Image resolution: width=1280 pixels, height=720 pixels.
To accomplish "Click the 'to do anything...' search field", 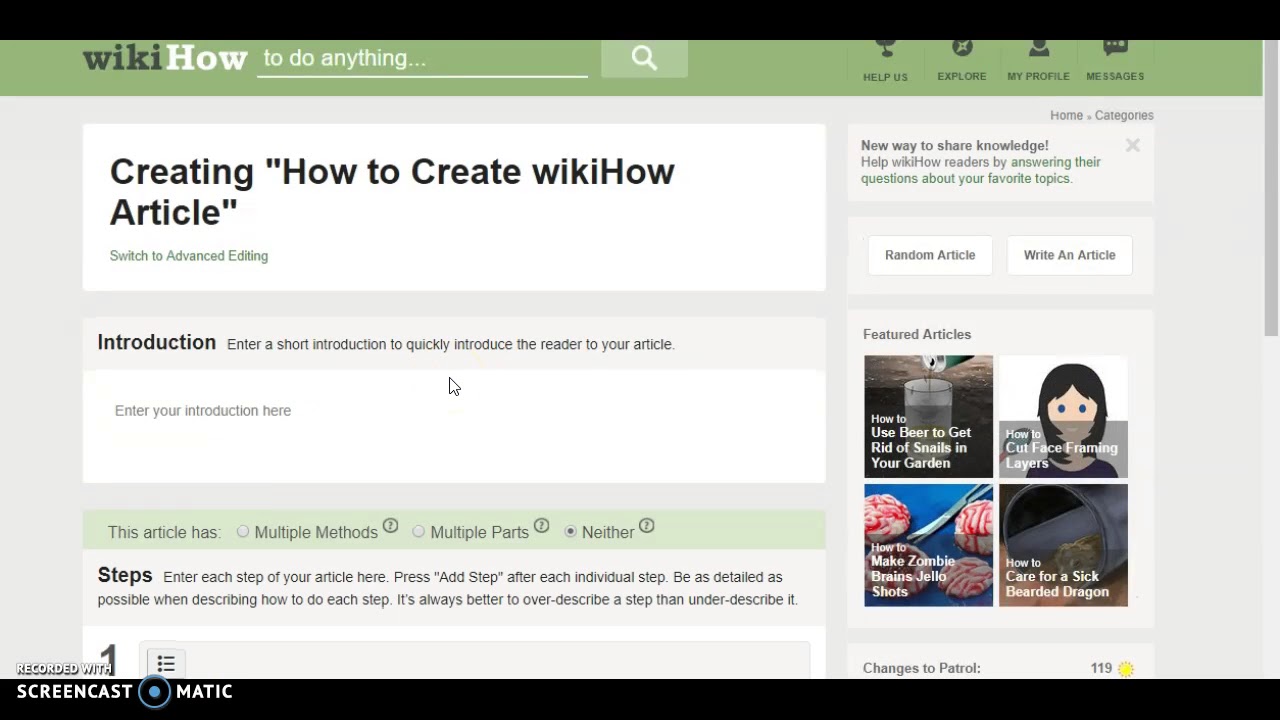I will [422, 58].
